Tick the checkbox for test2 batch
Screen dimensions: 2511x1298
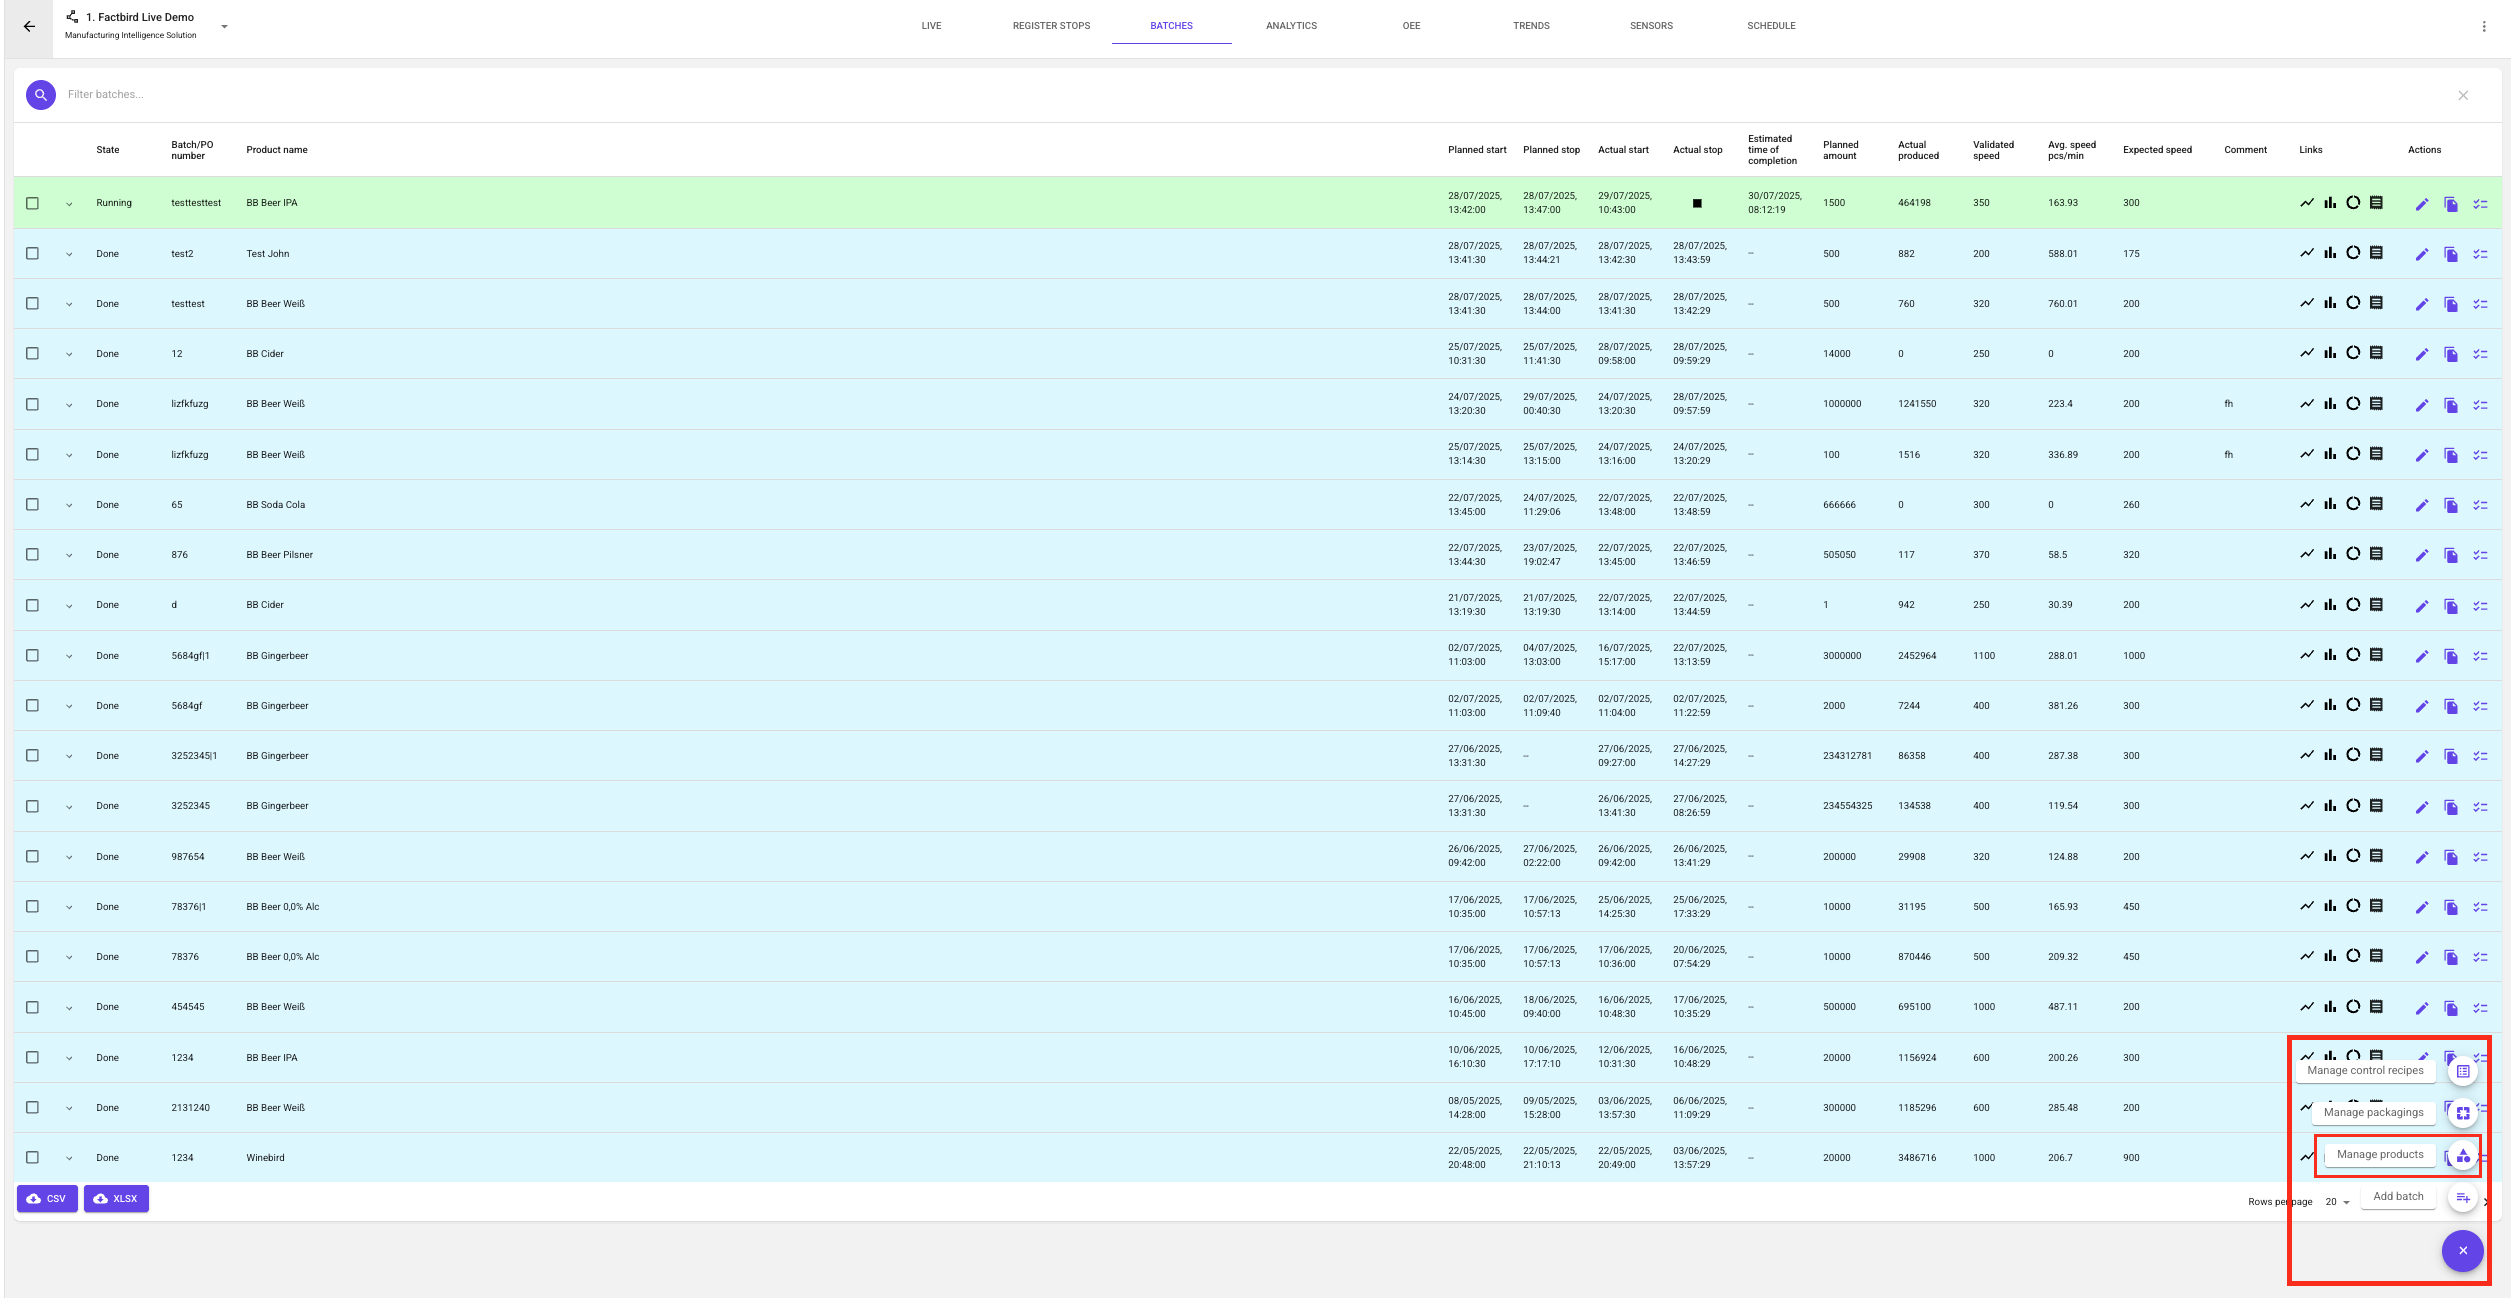tap(32, 253)
